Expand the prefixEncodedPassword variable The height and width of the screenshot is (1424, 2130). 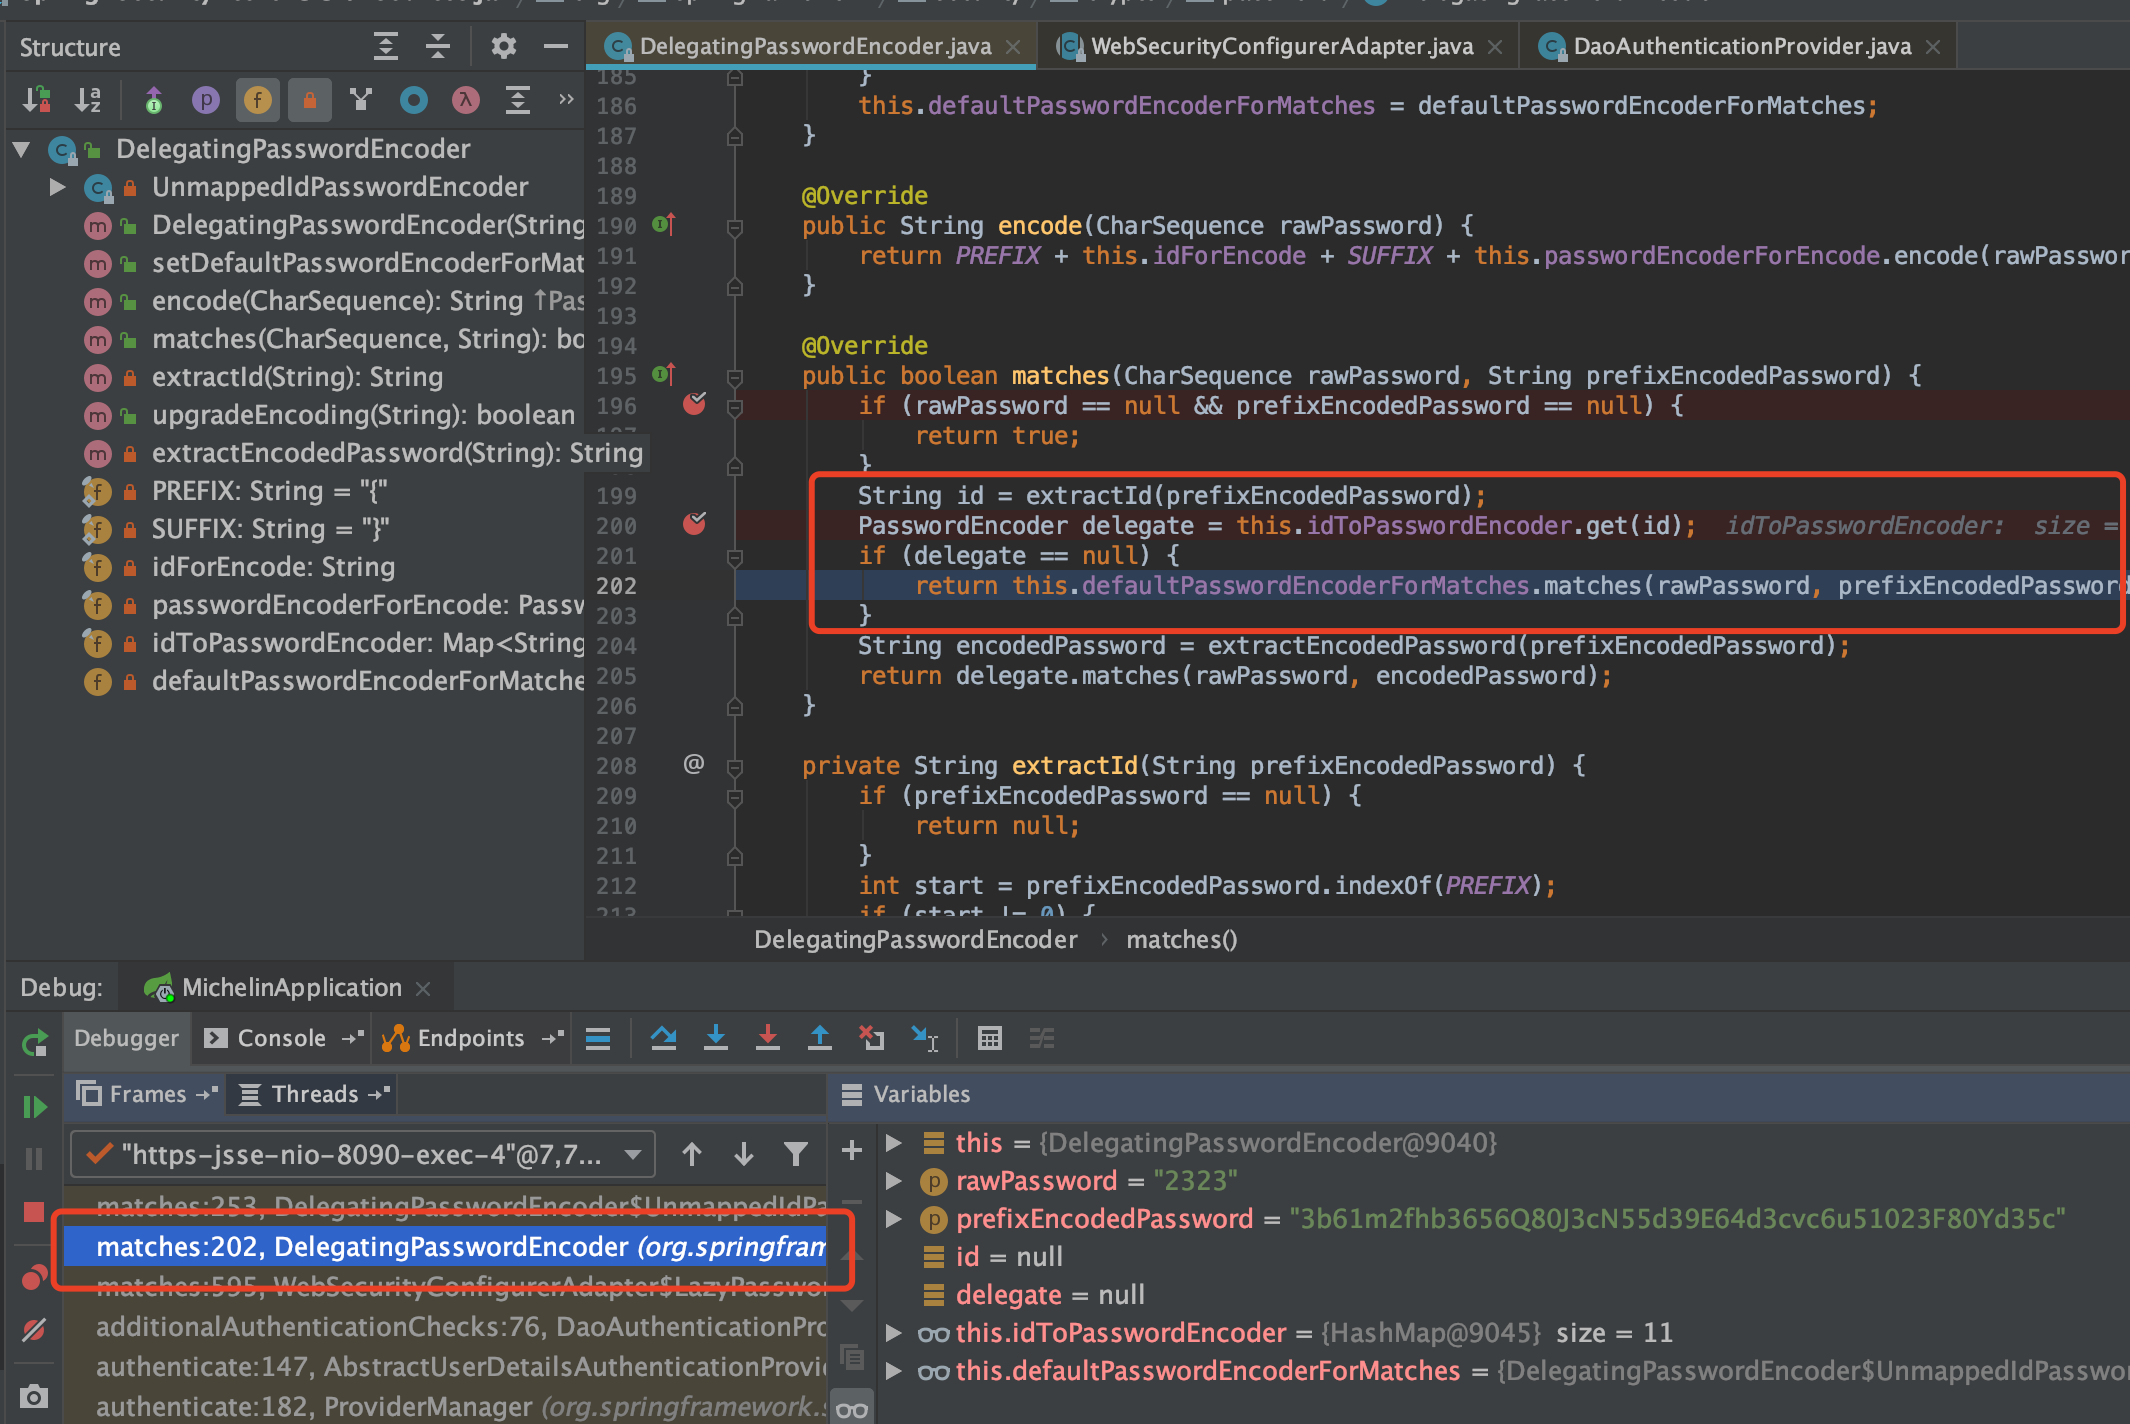(894, 1219)
